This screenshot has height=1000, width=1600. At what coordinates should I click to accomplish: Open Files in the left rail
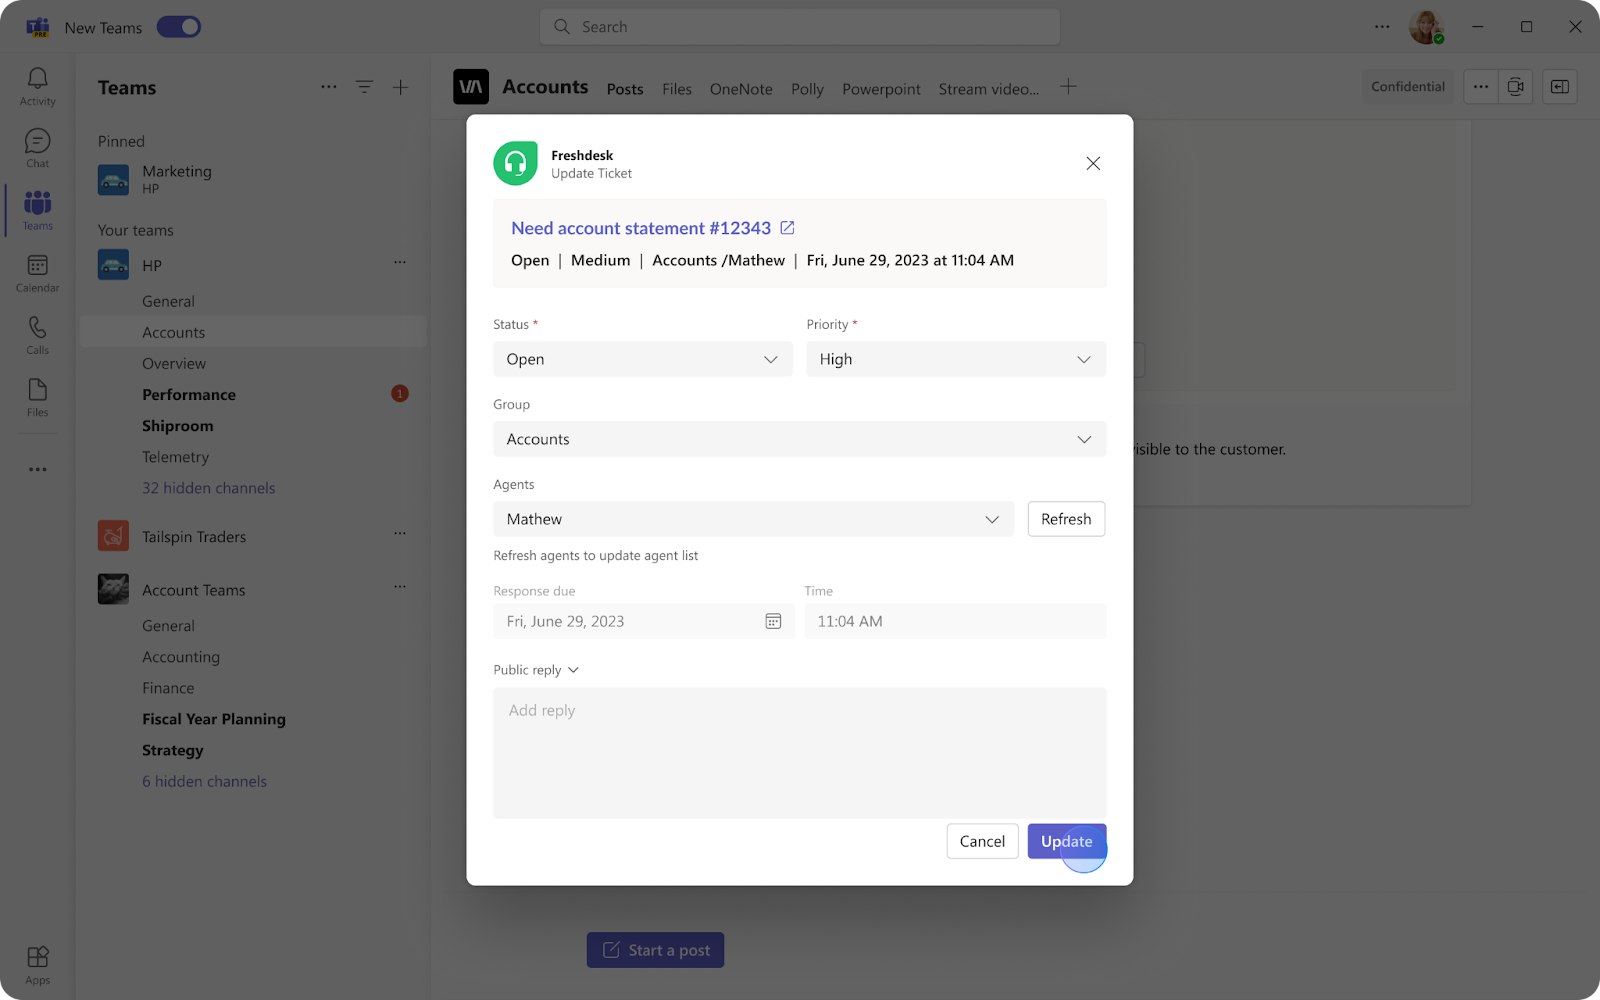click(x=37, y=397)
